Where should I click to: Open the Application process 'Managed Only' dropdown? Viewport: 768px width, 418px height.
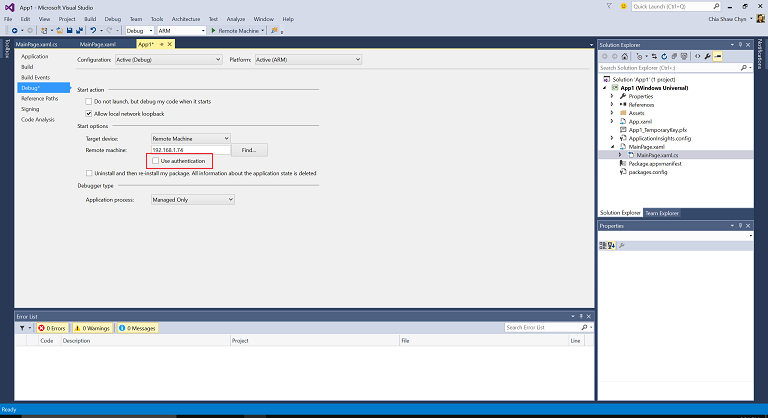pos(192,200)
